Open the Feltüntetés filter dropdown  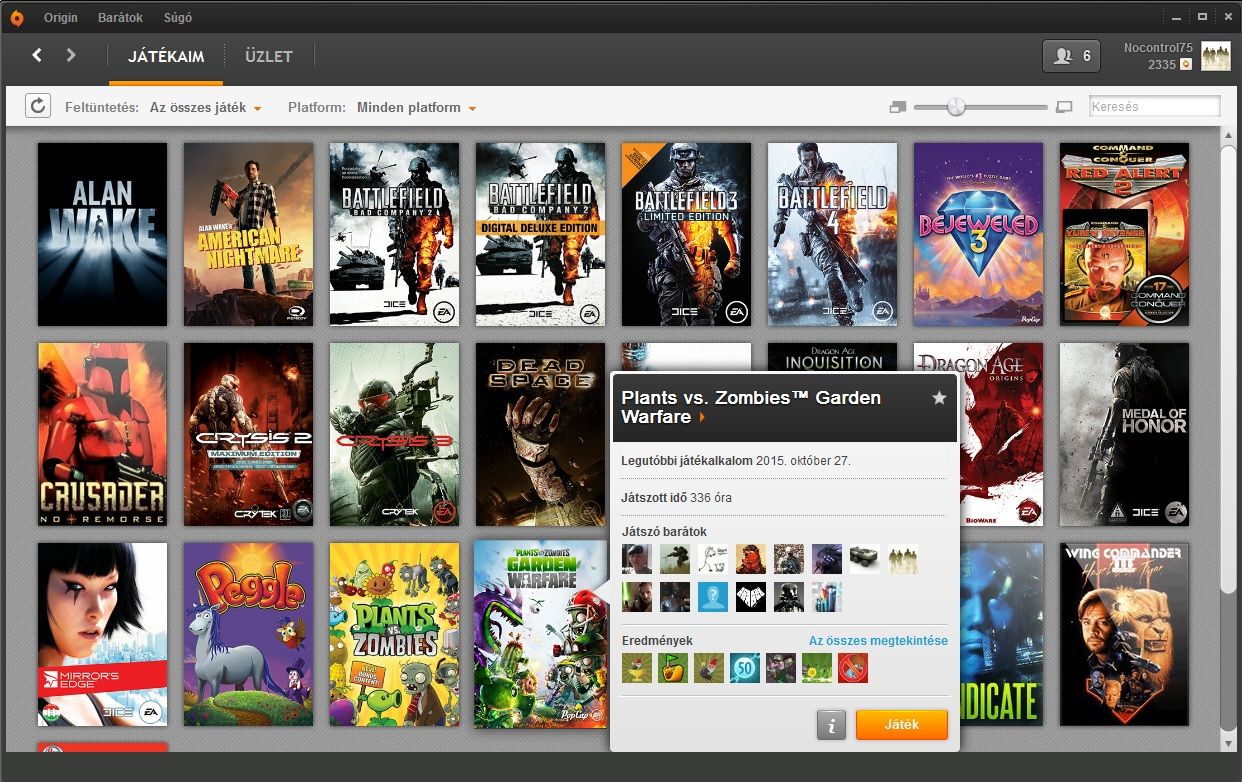click(206, 107)
